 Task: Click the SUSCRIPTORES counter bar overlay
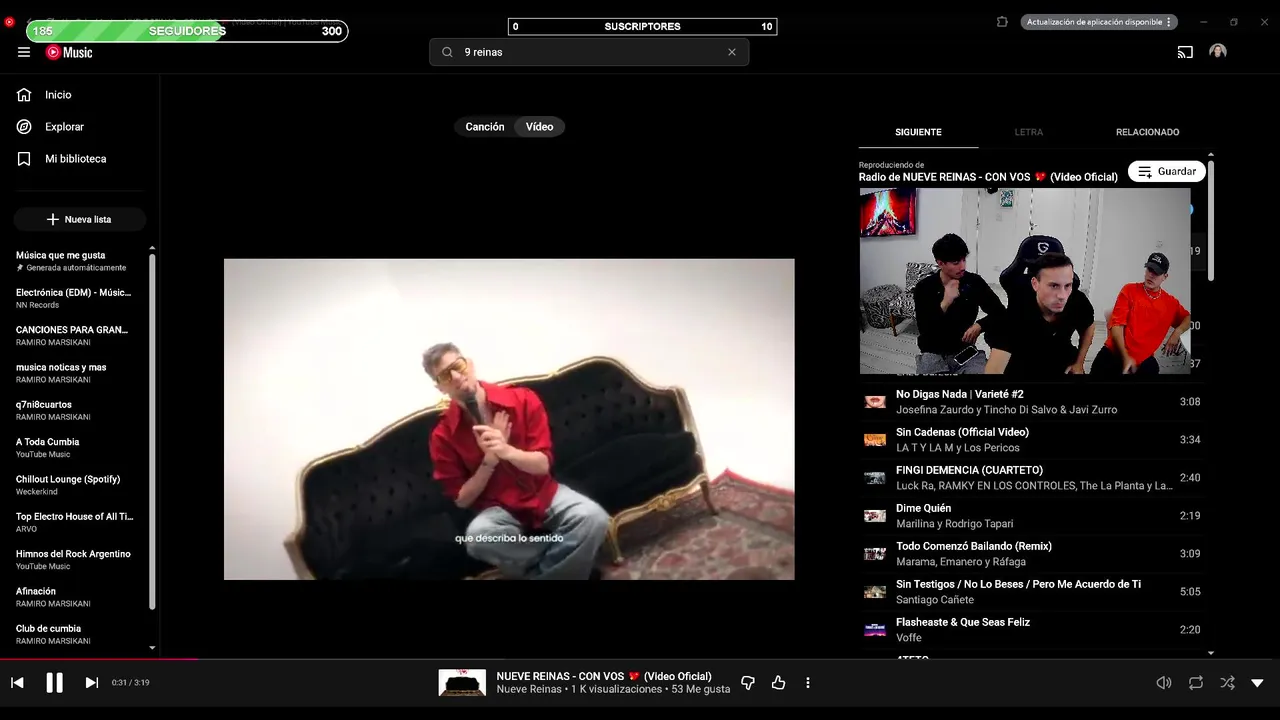[642, 27]
